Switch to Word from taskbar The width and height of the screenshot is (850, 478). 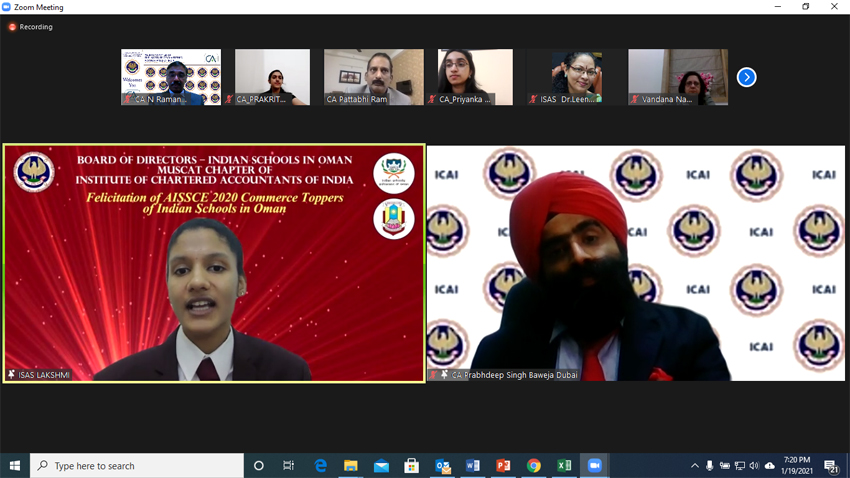473,466
